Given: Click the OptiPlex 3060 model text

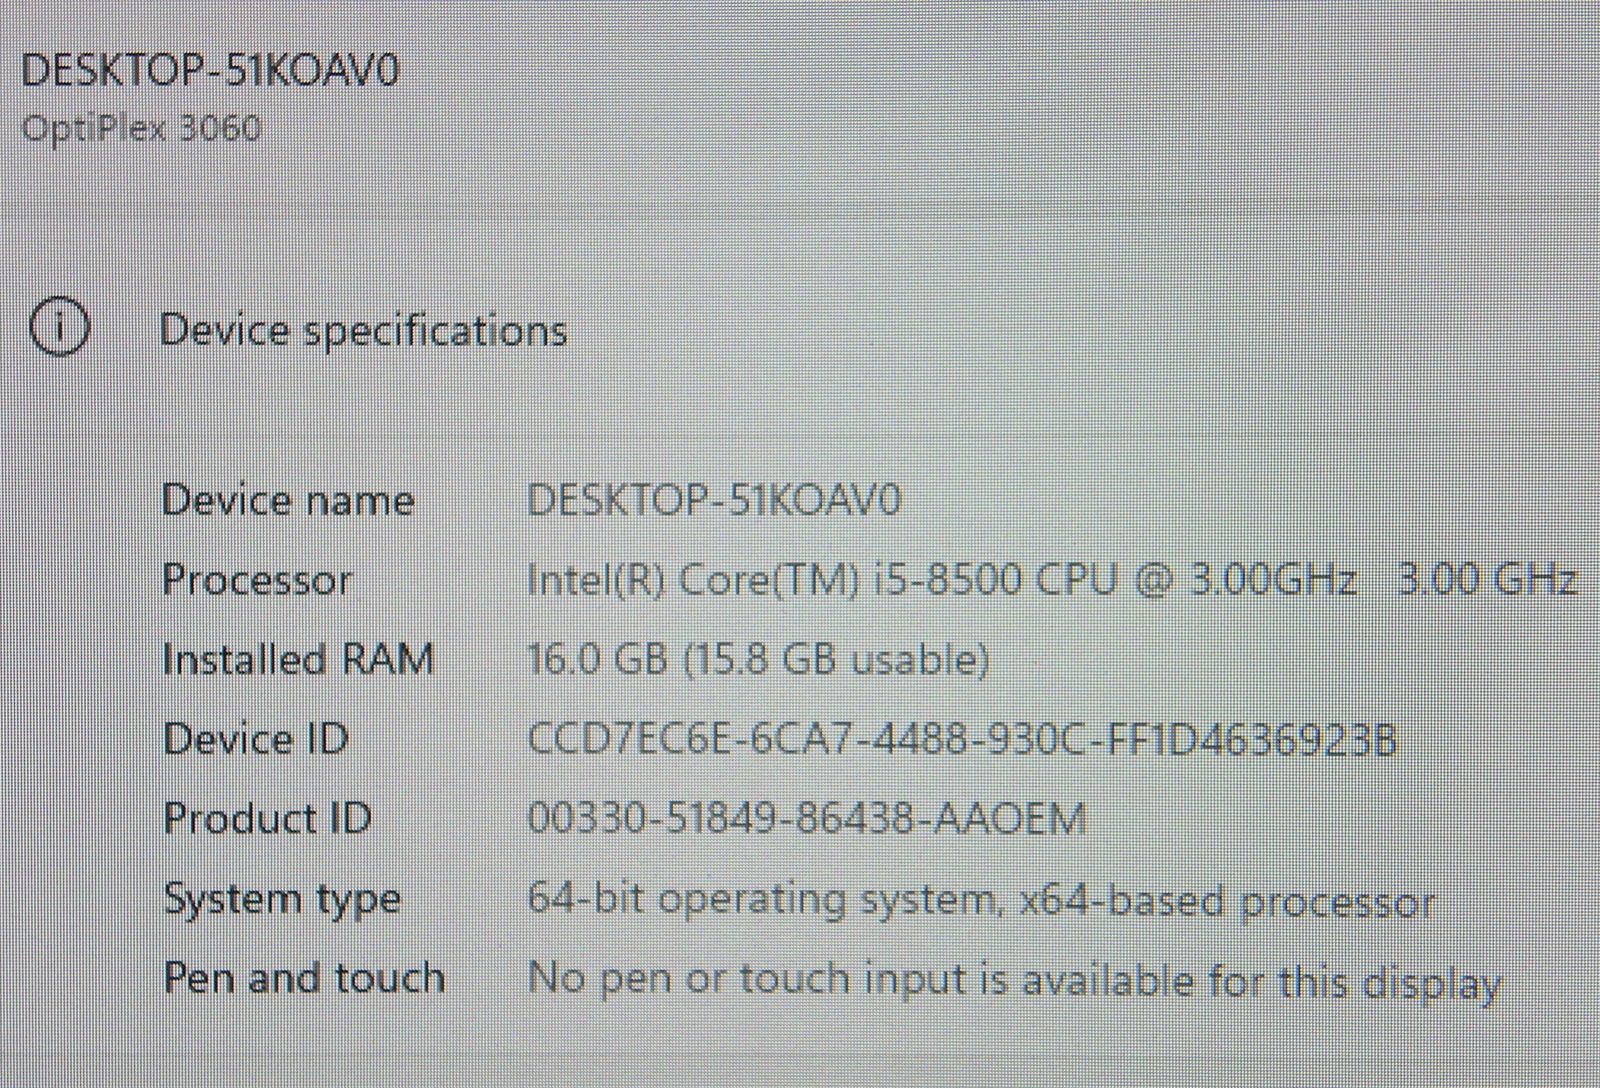Looking at the screenshot, I should pos(141,128).
